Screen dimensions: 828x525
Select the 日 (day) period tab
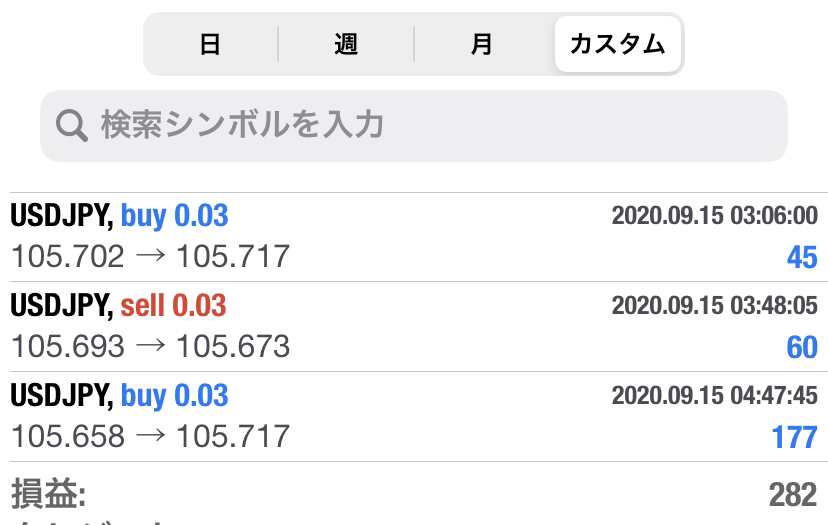tap(210, 44)
